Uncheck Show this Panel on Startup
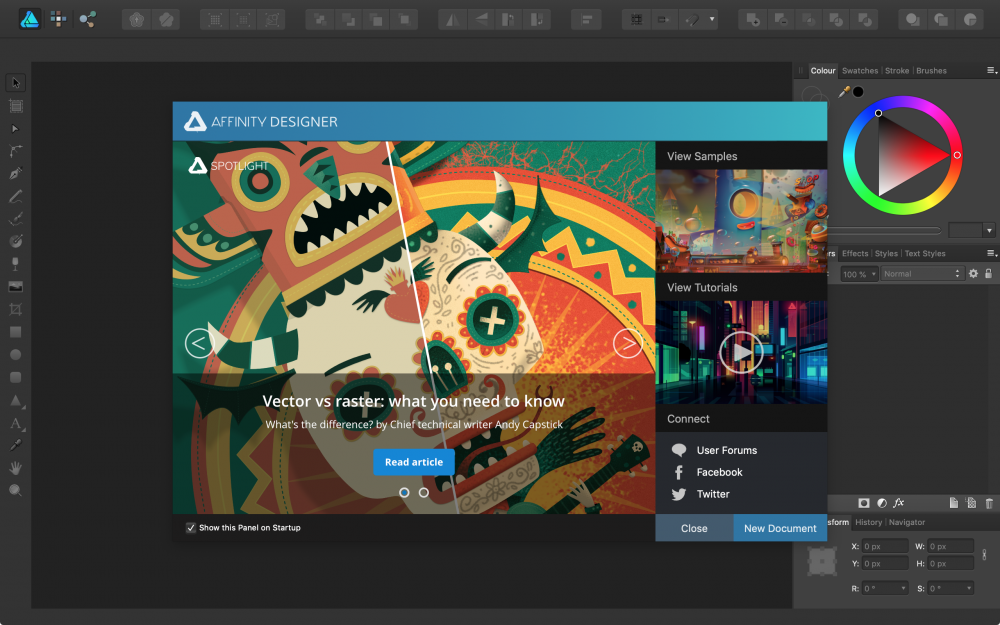1000x625 pixels. (190, 527)
